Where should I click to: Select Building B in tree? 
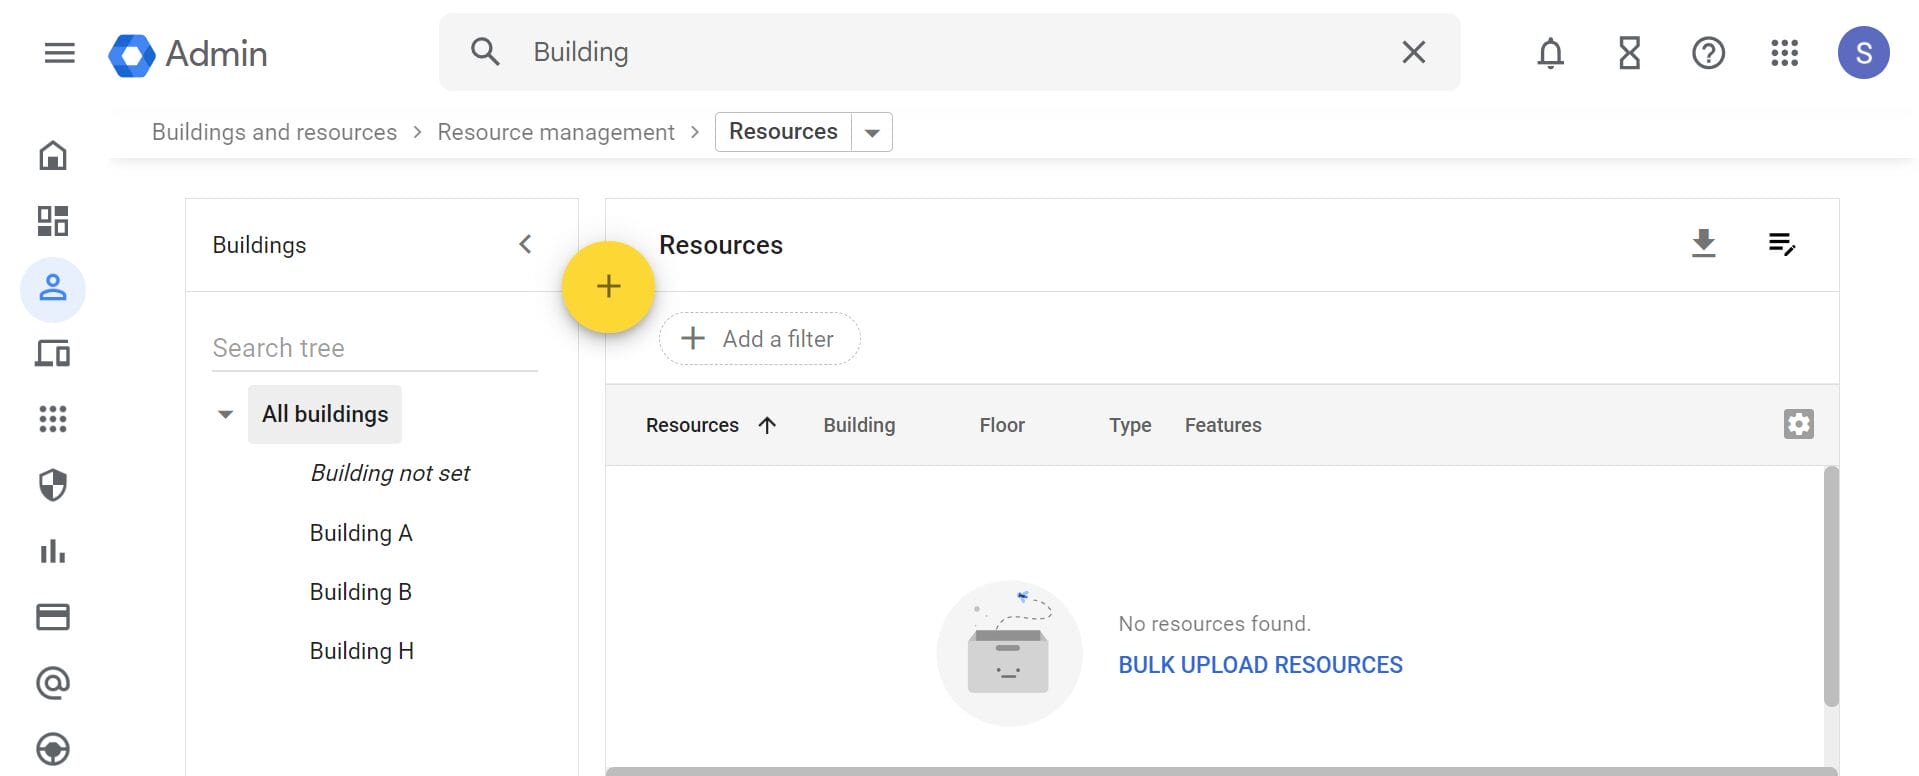pos(361,592)
